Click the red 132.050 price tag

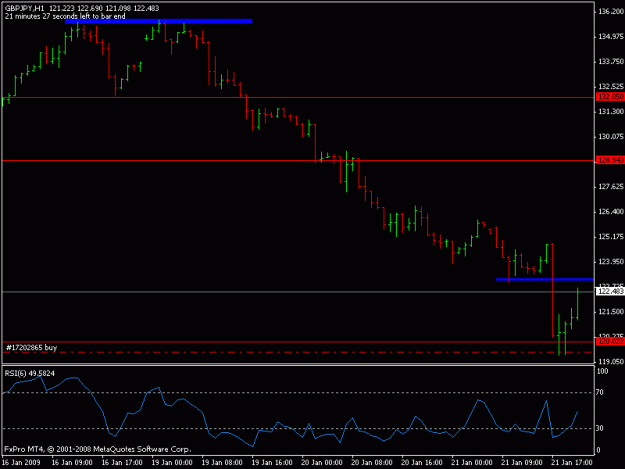click(610, 97)
